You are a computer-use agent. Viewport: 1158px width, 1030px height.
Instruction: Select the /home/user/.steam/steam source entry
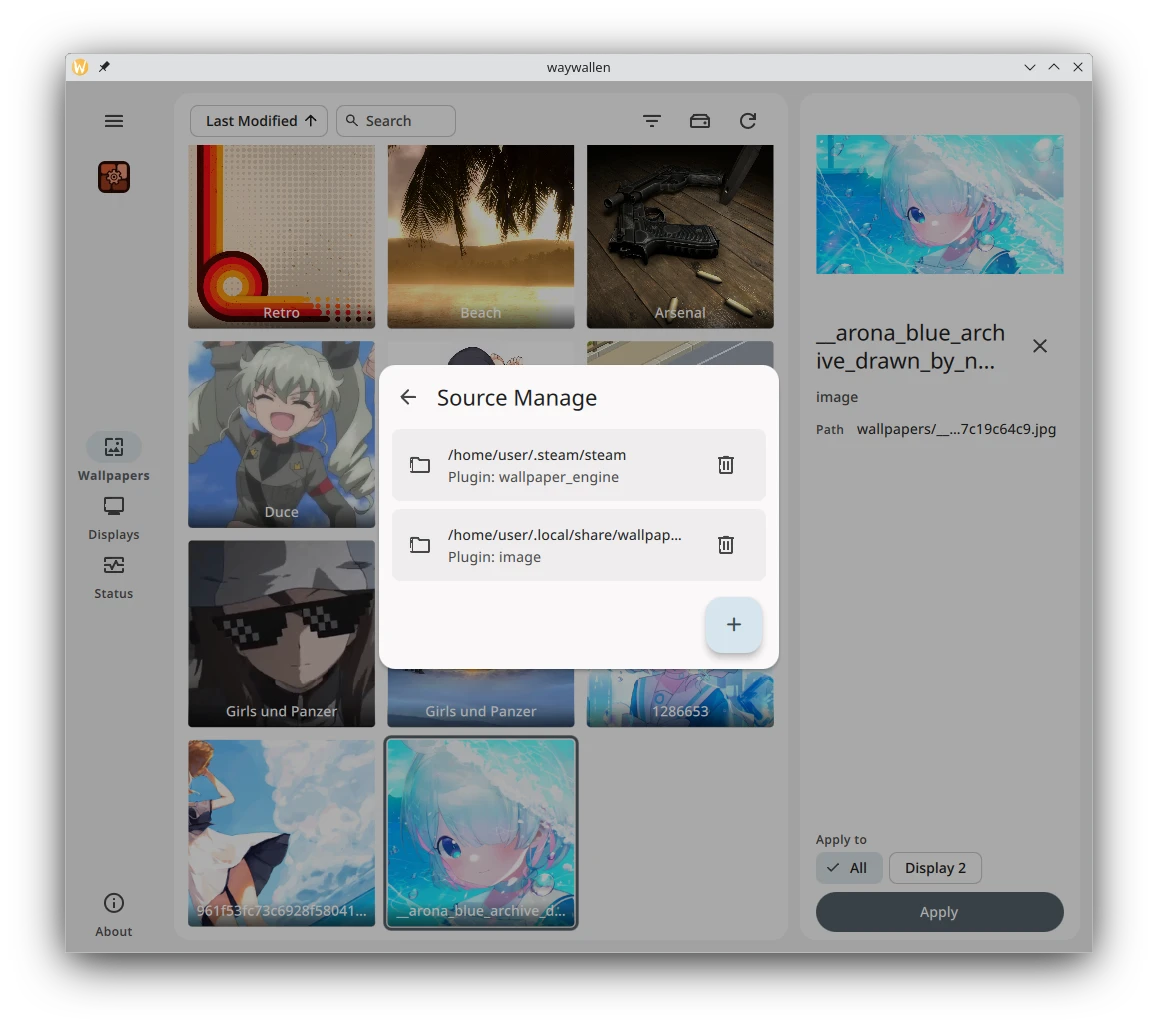click(x=578, y=465)
